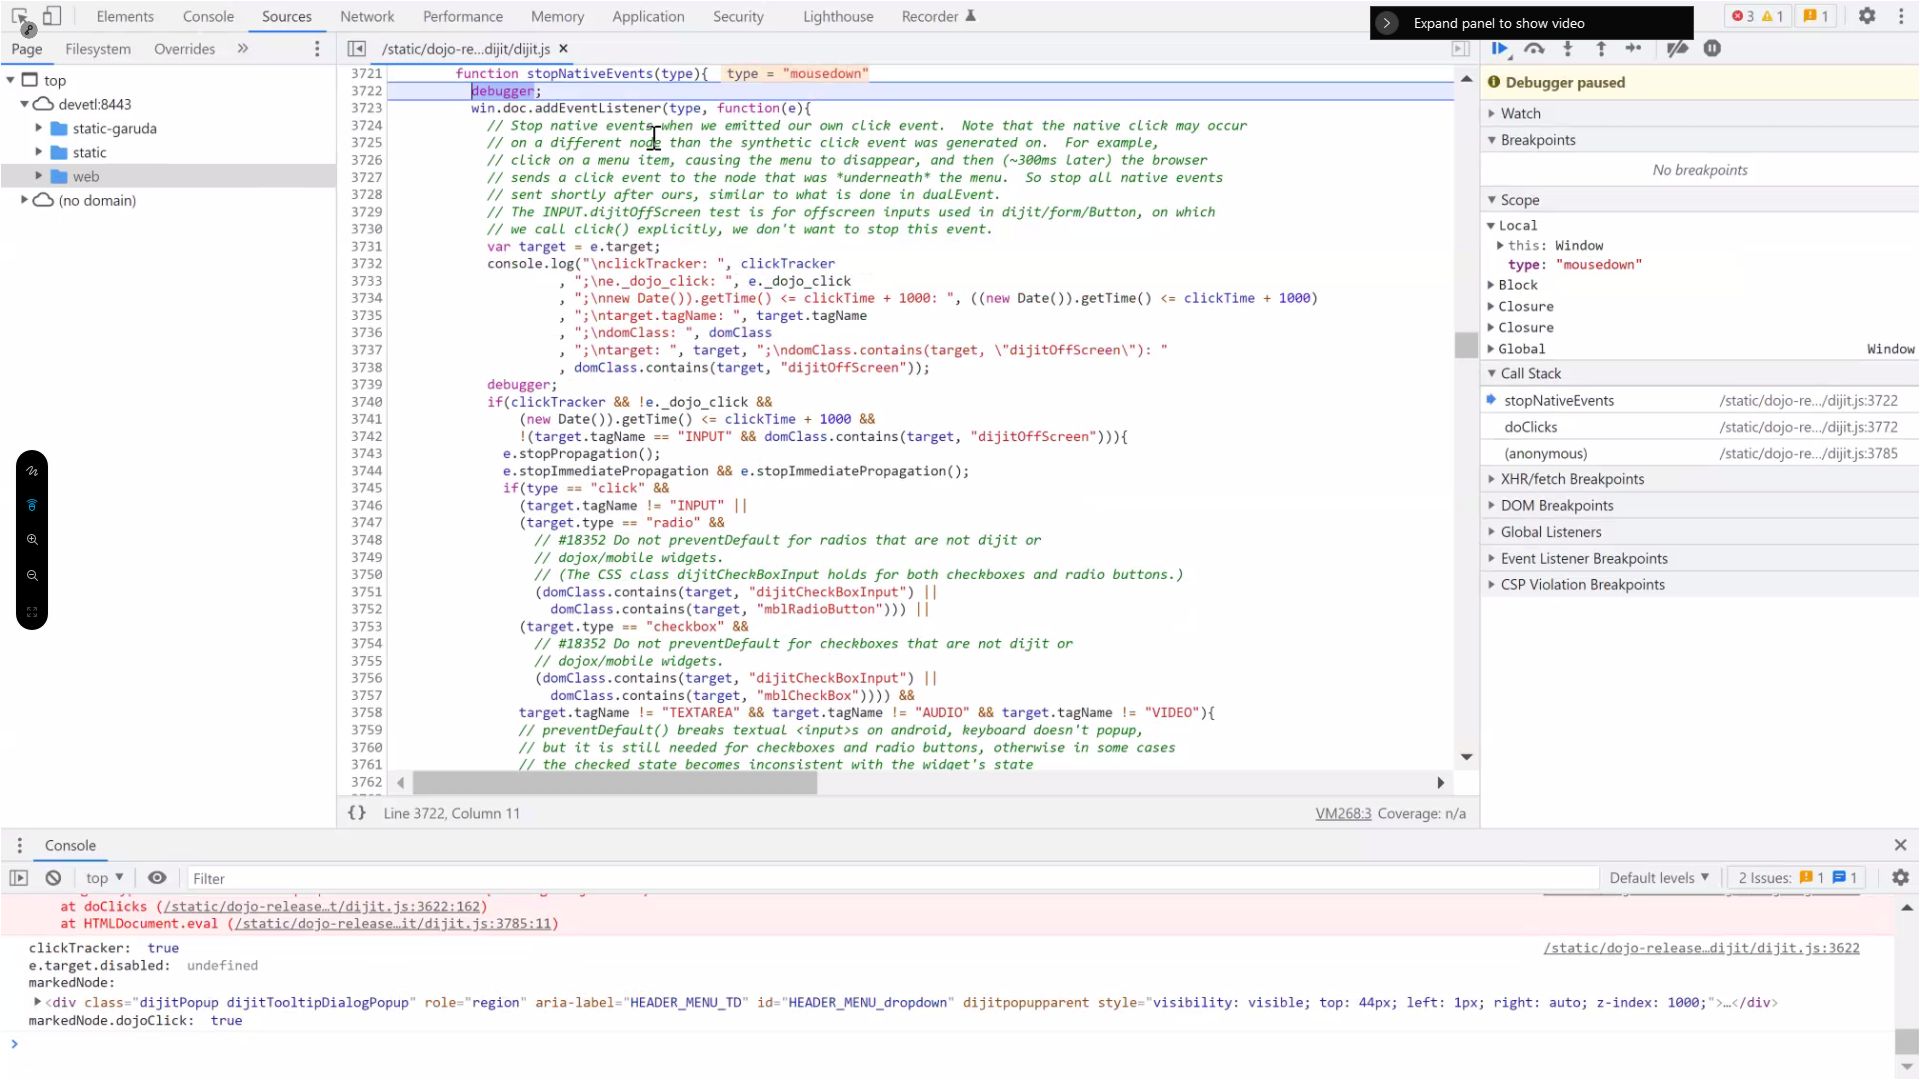This screenshot has width=1920, height=1080.
Task: Open DevTools settings gear
Action: [1866, 16]
